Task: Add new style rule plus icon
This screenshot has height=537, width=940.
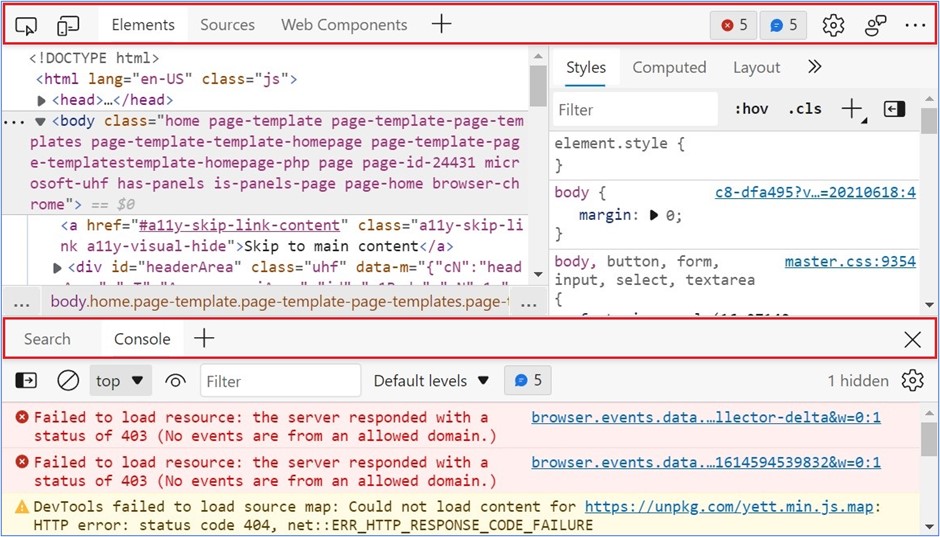Action: 851,109
